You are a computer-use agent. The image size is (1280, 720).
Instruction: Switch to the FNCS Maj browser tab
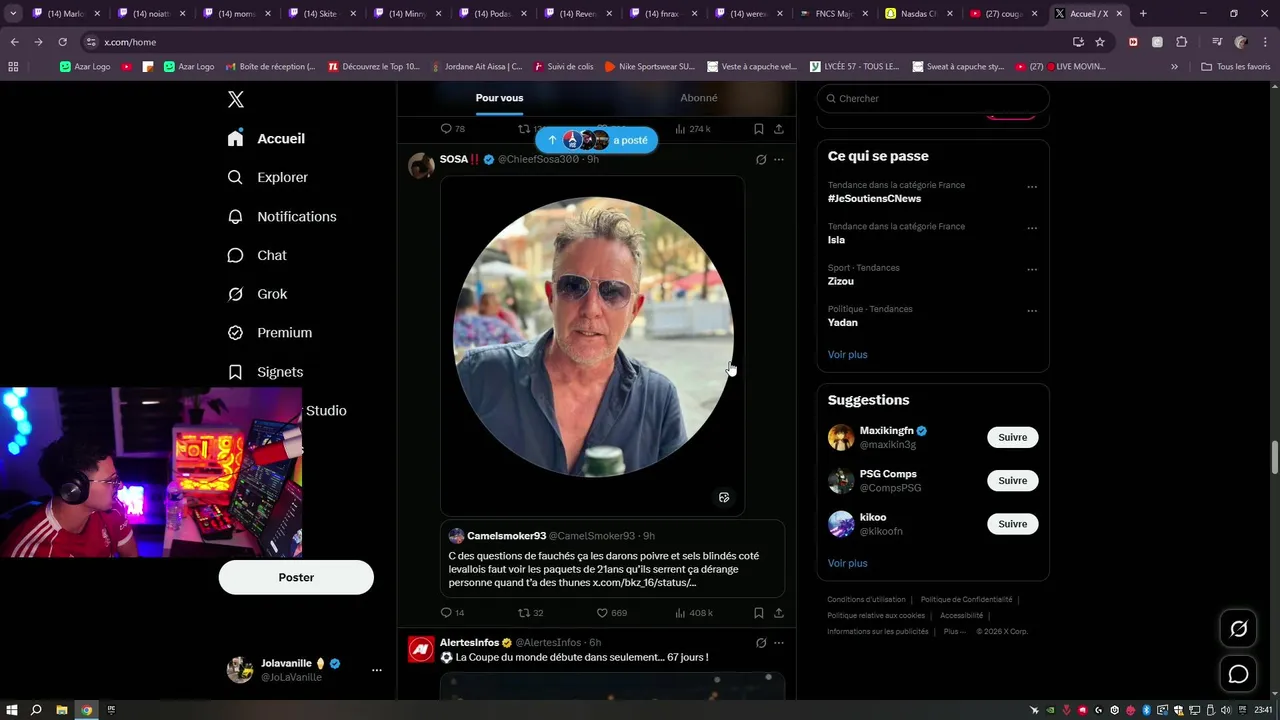pyautogui.click(x=834, y=14)
